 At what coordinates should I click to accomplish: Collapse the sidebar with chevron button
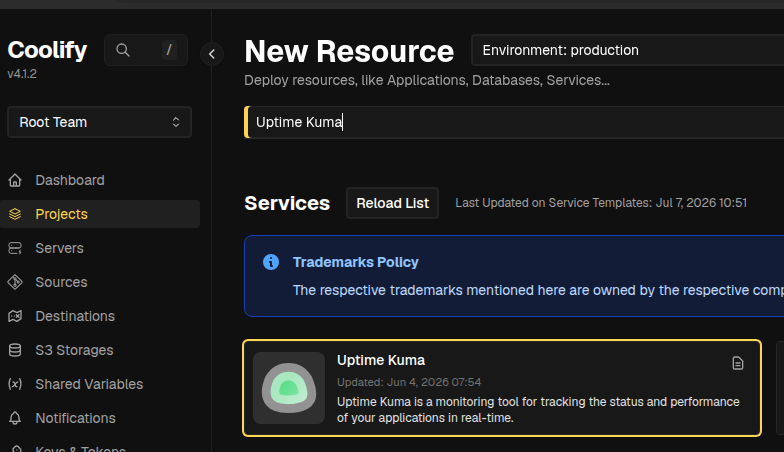(212, 54)
